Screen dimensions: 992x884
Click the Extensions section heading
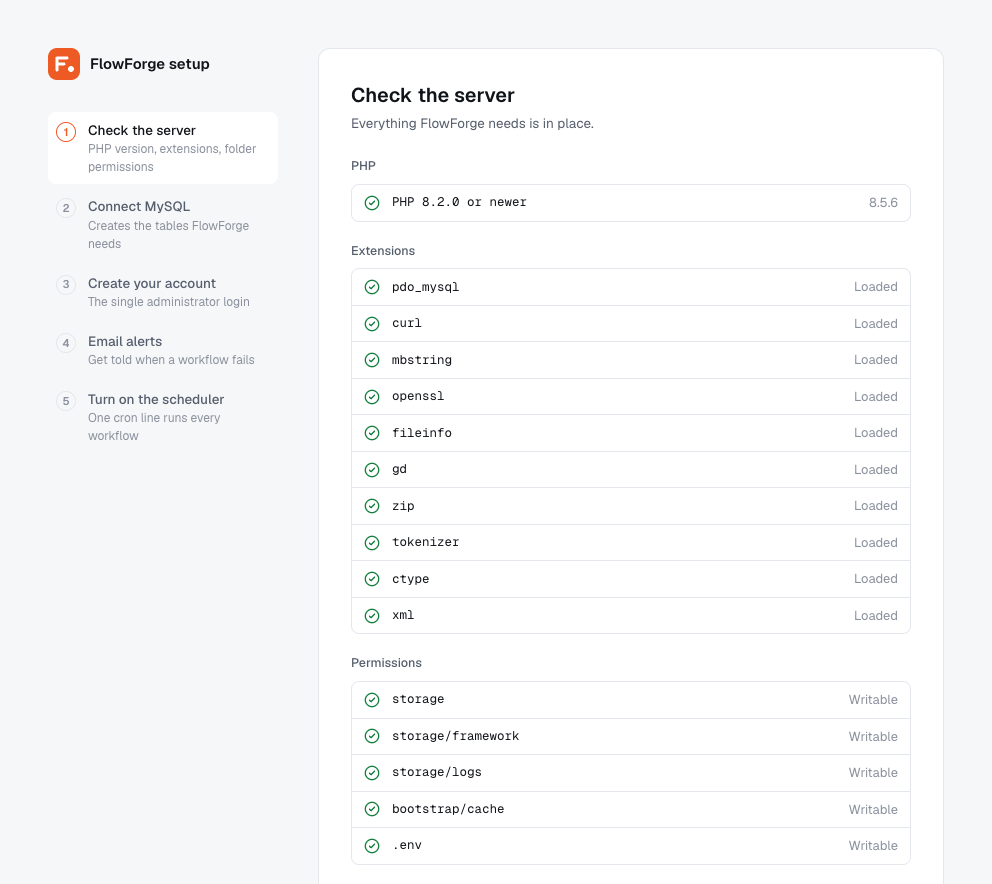point(383,251)
